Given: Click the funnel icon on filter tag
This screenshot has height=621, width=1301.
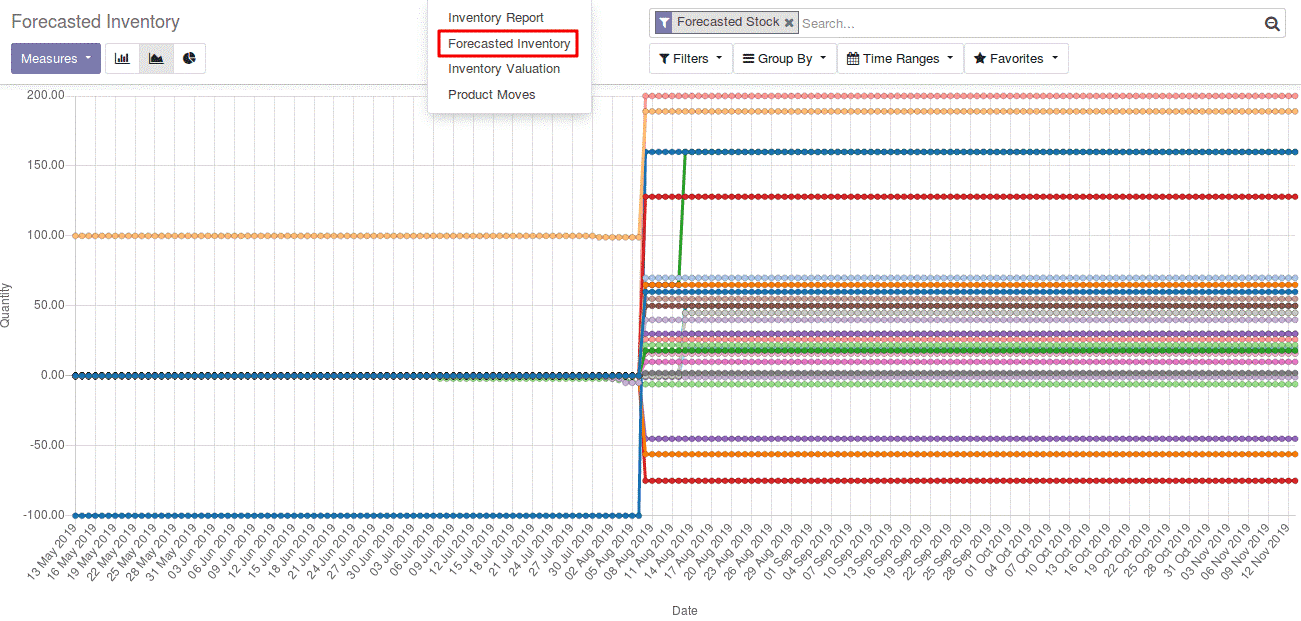Looking at the screenshot, I should click(x=664, y=22).
